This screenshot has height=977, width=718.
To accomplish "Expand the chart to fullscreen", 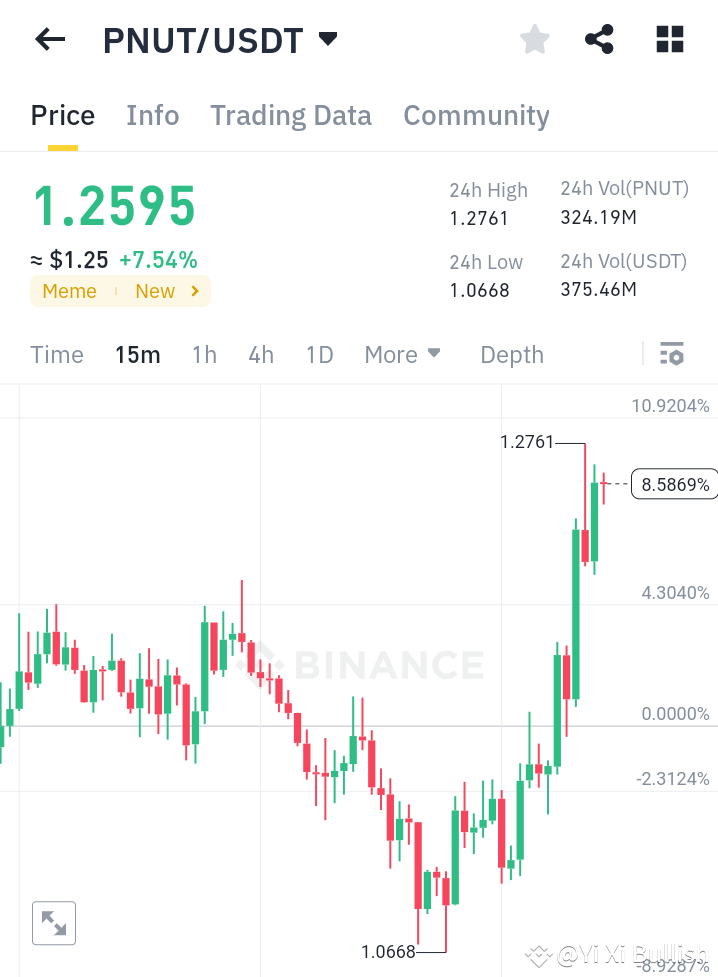I will click(53, 922).
